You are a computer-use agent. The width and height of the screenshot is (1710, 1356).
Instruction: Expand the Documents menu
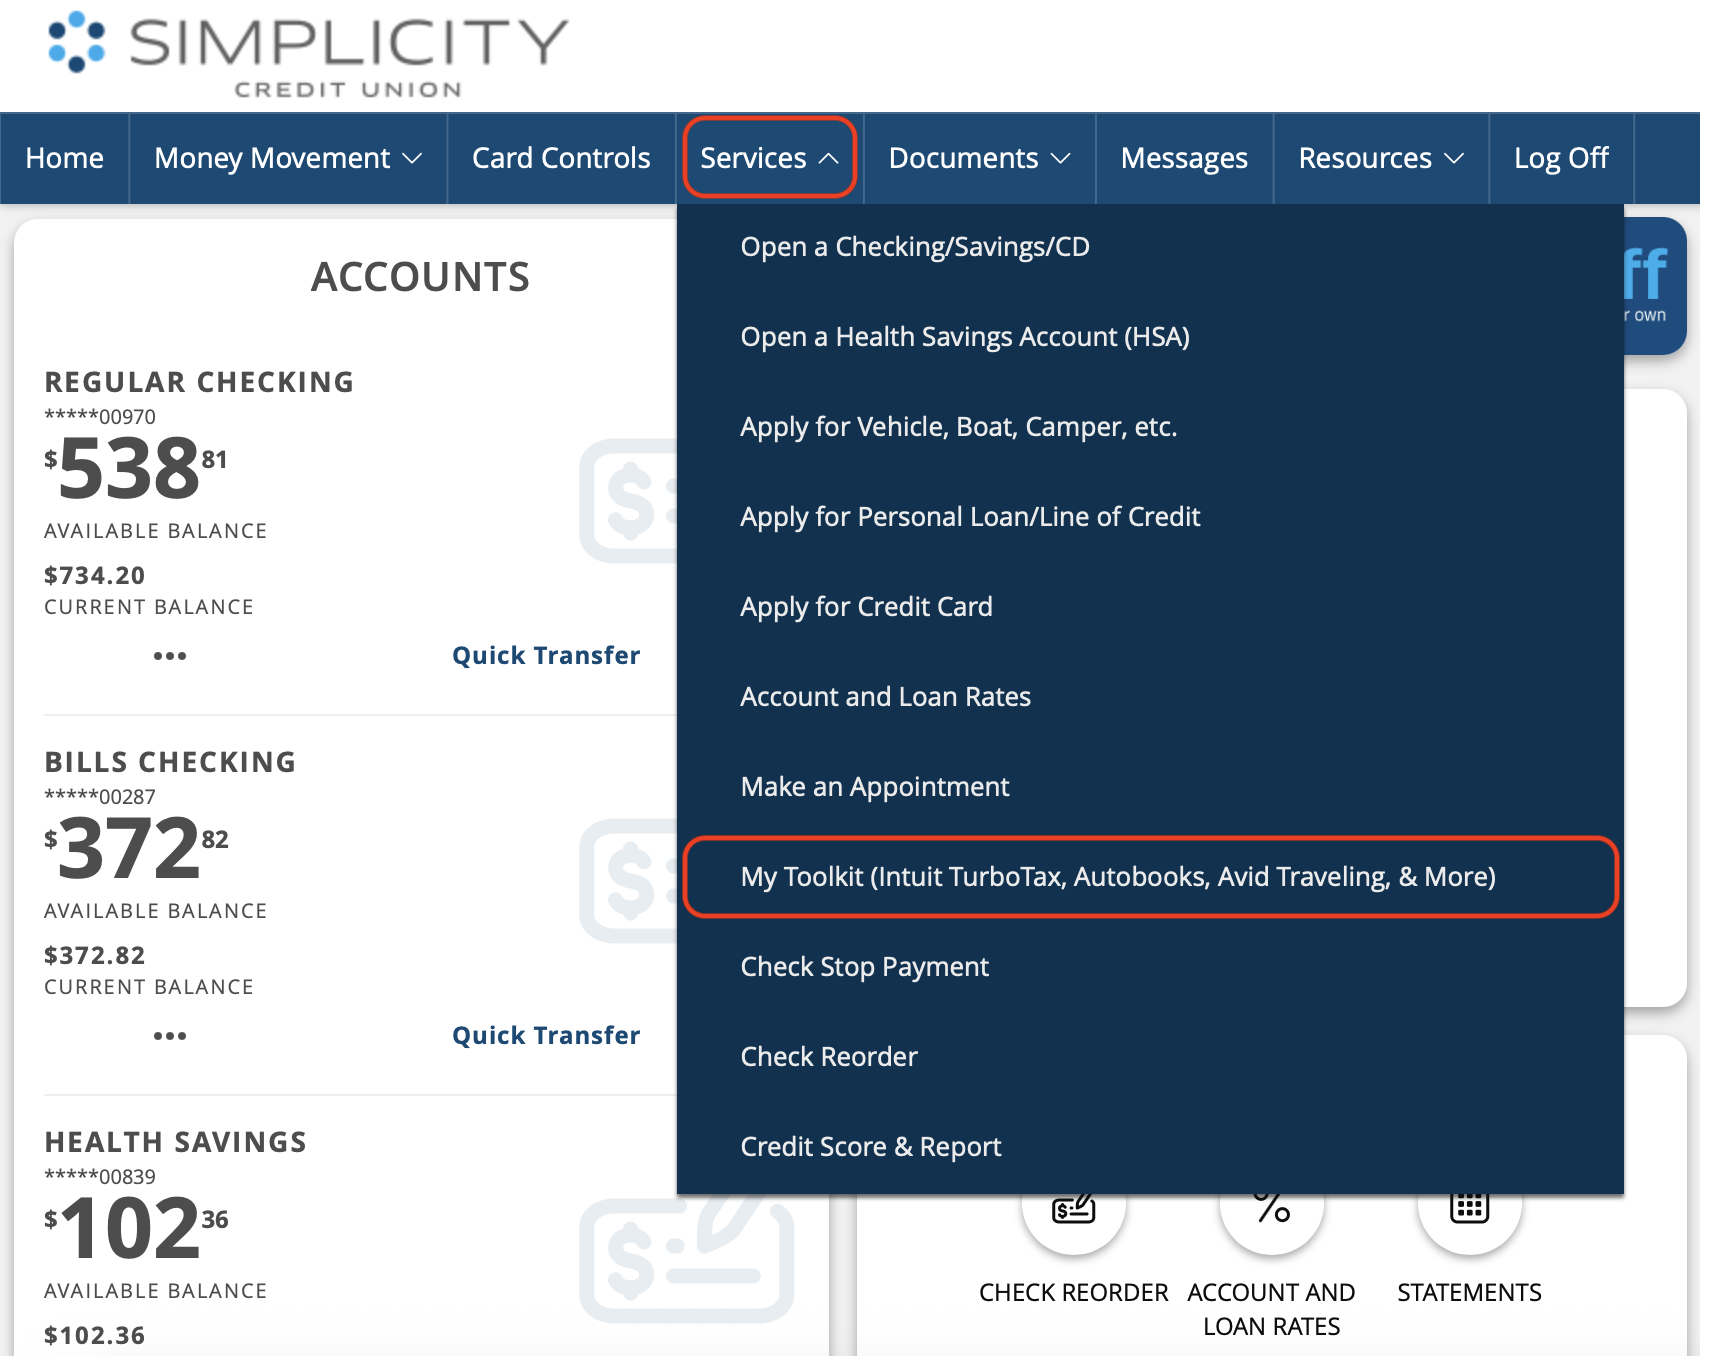coord(979,158)
